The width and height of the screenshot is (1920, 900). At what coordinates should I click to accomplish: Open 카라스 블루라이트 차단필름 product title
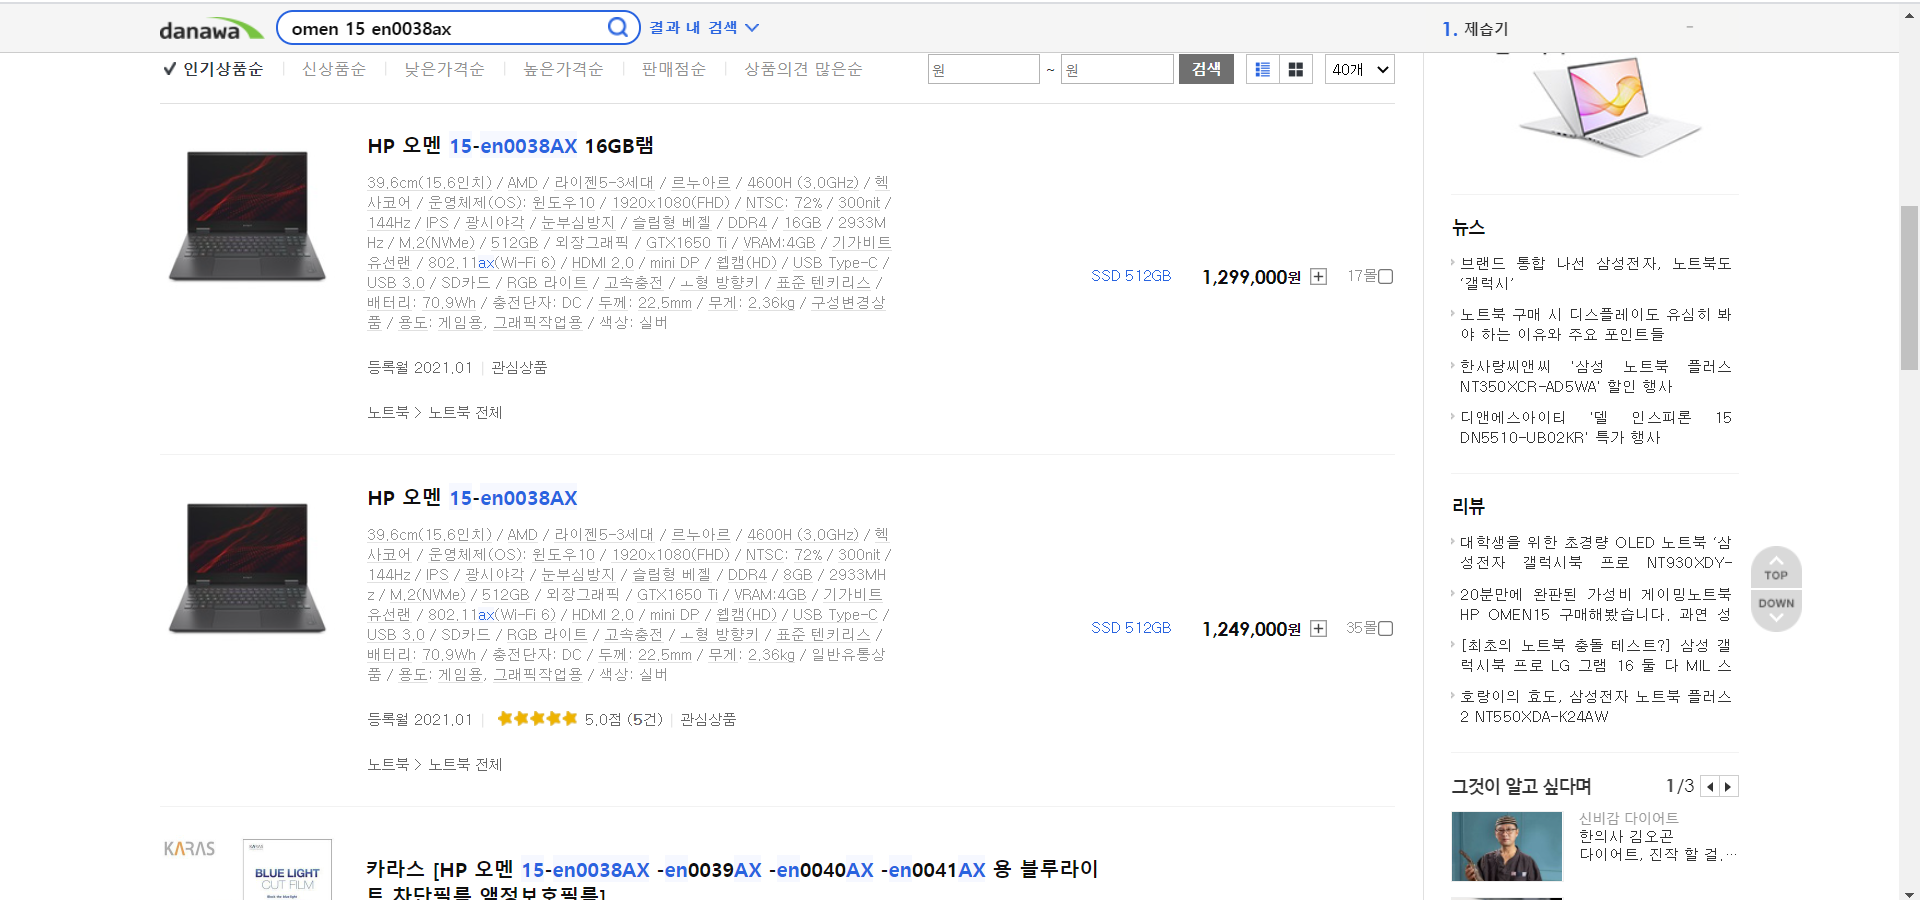click(732, 881)
